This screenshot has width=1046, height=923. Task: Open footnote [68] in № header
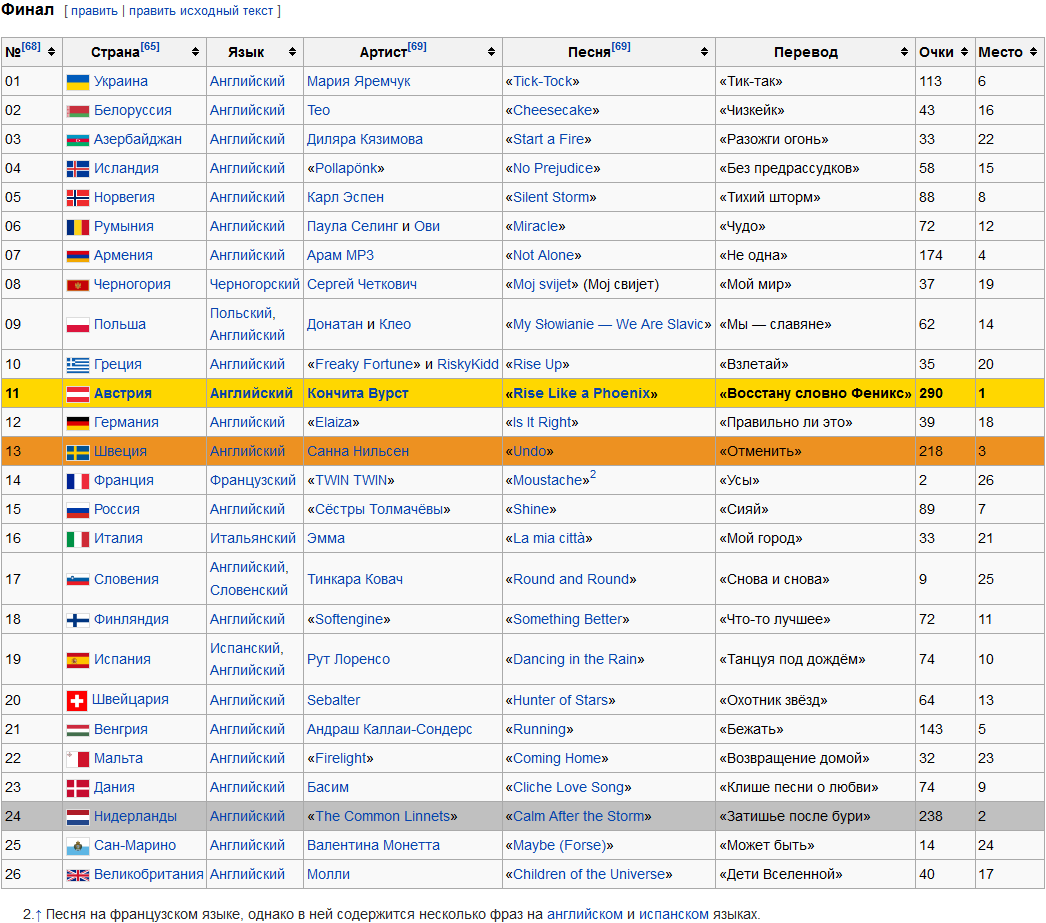pyautogui.click(x=31, y=47)
